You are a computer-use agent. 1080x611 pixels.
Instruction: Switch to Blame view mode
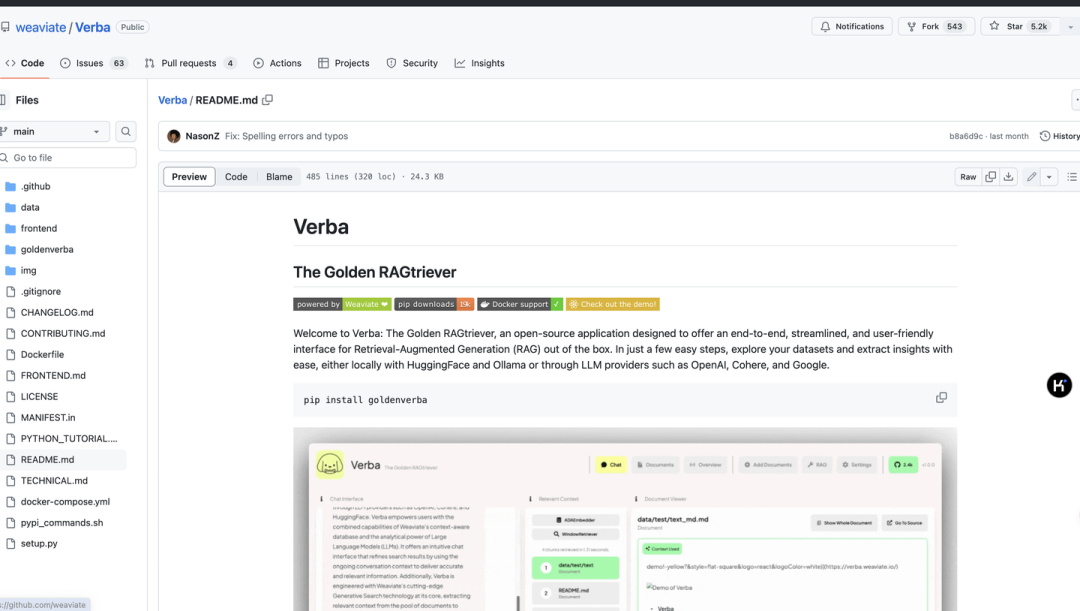click(279, 177)
